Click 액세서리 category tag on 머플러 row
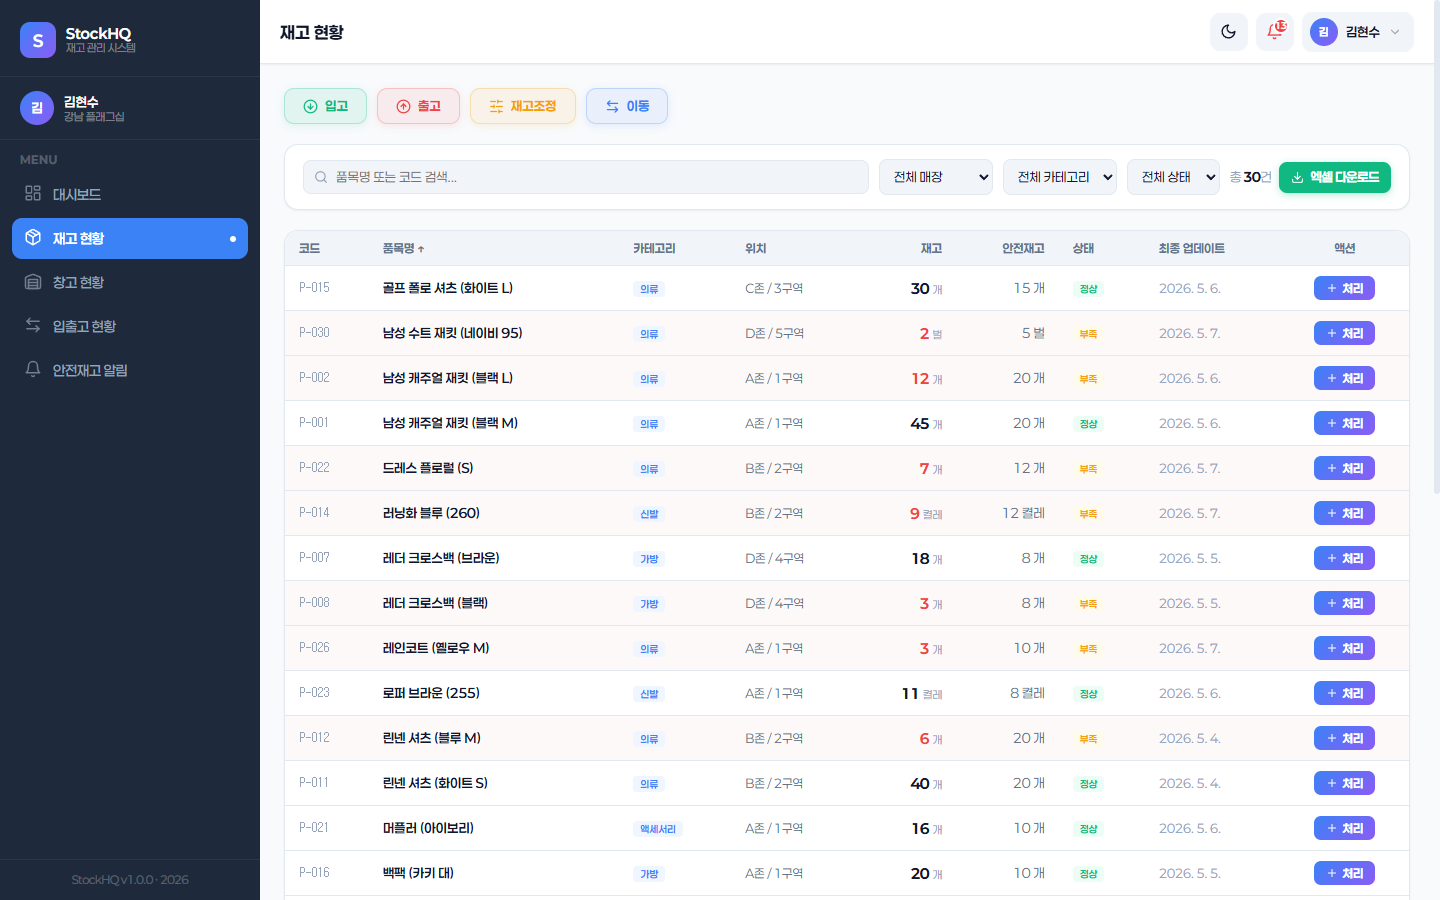This screenshot has width=1440, height=900. coord(658,829)
